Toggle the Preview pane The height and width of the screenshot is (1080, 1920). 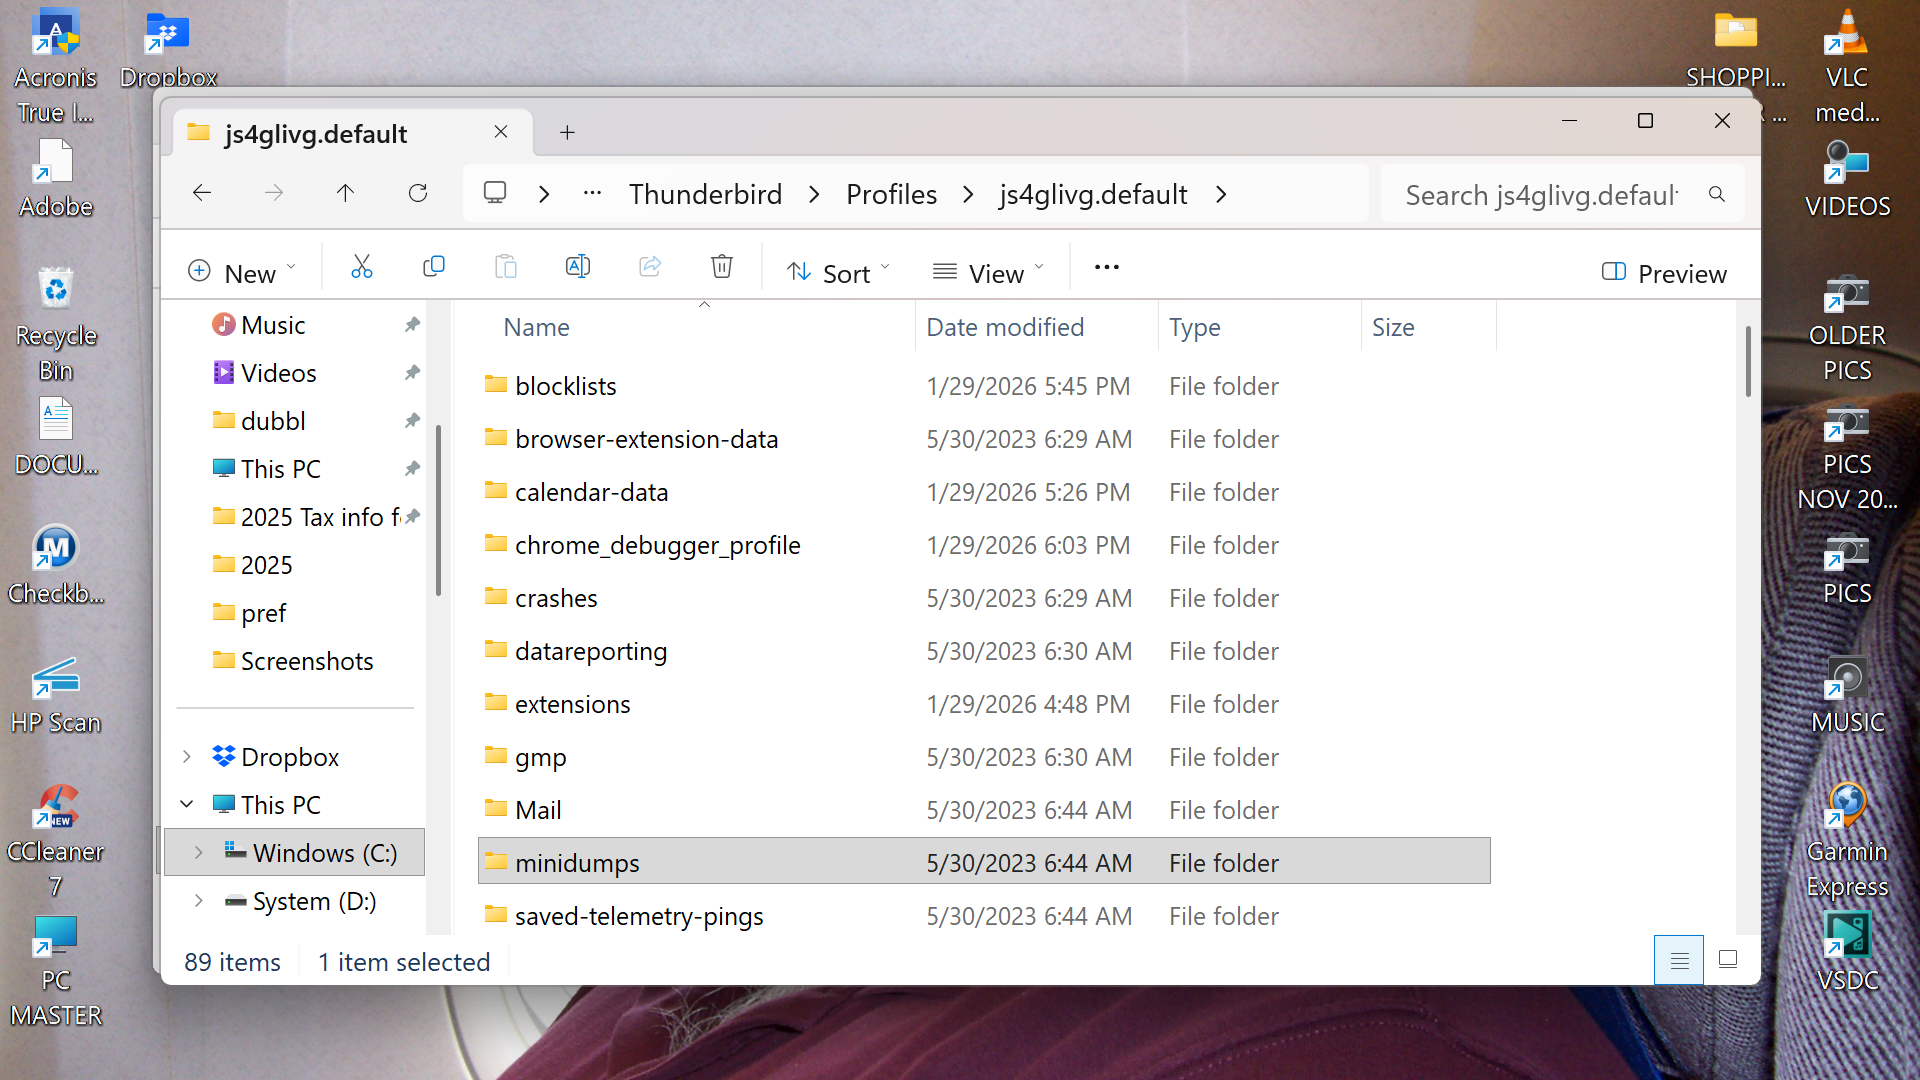1664,273
